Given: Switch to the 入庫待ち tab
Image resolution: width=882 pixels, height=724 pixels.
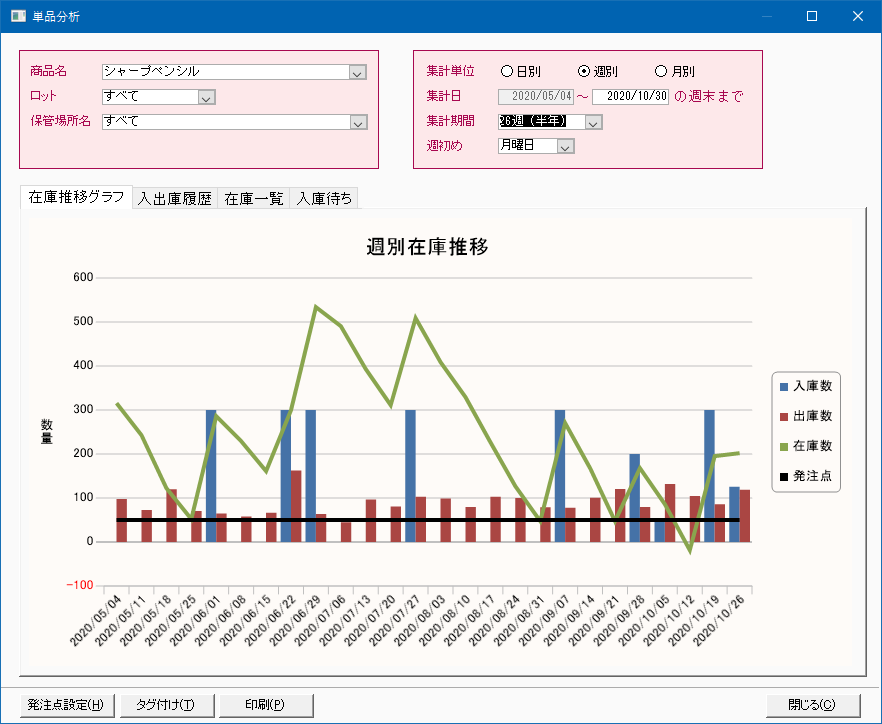Looking at the screenshot, I should [323, 198].
